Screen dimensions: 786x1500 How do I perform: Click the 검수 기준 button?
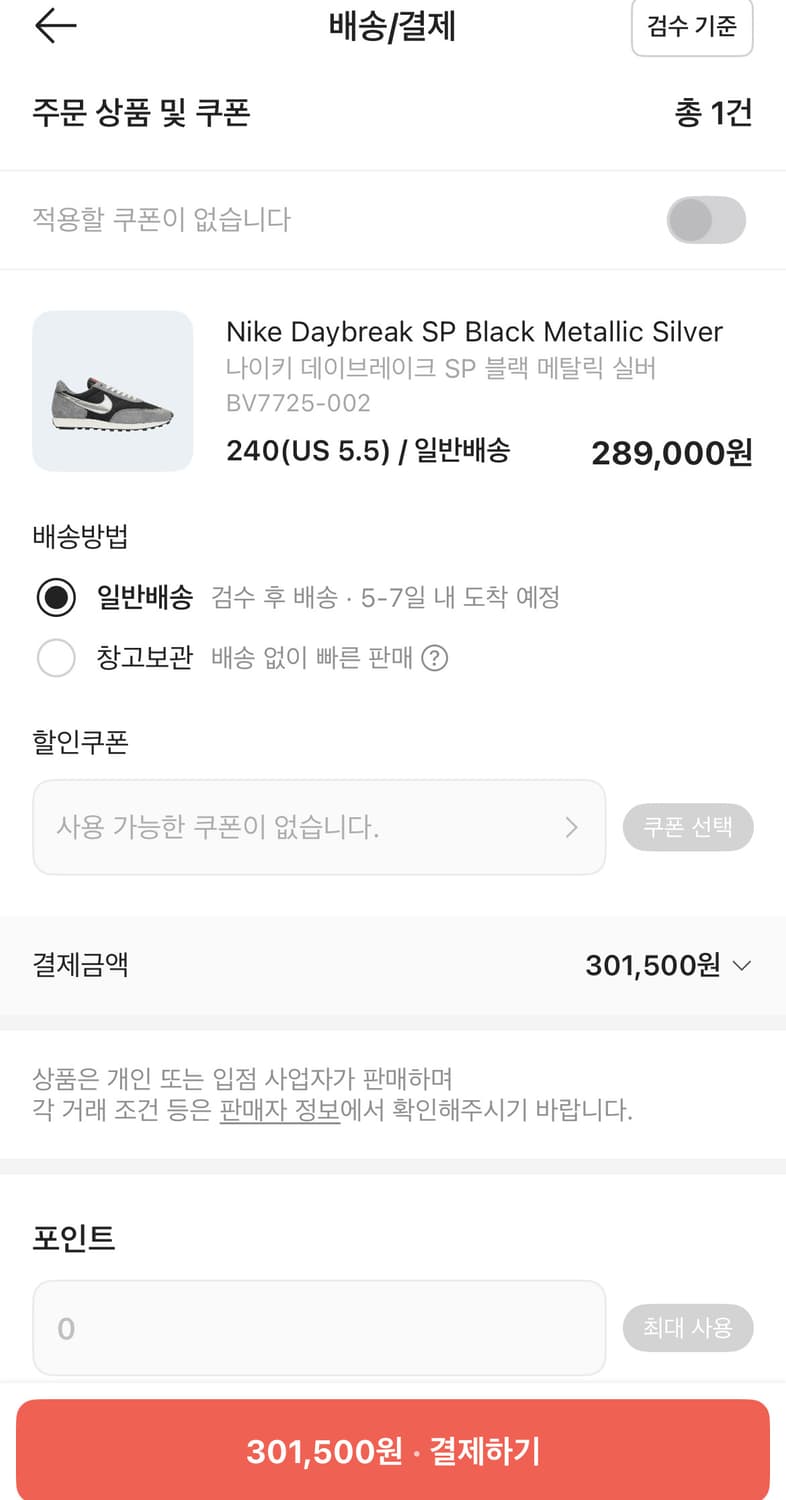[x=692, y=27]
